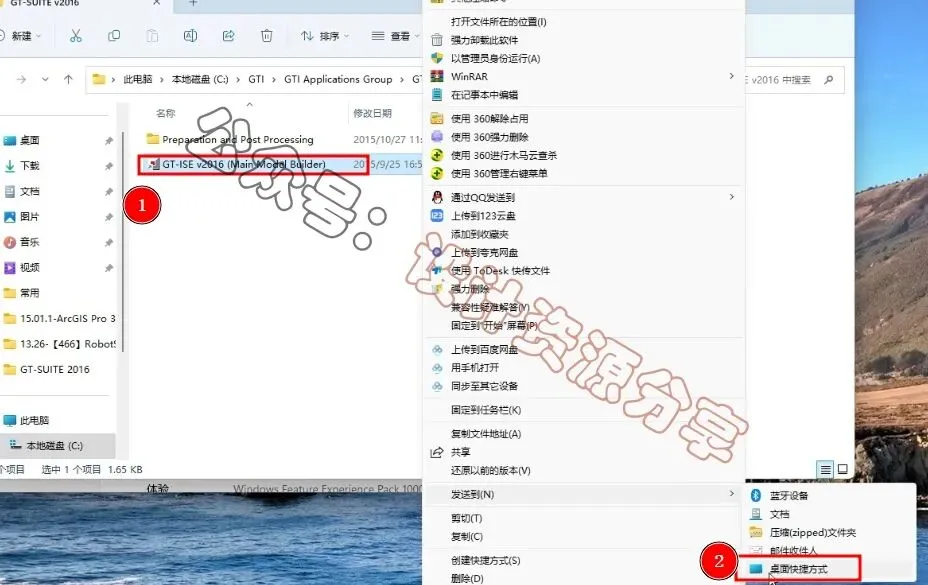The width and height of the screenshot is (928, 585).
Task: Choose 使用 360管理右键菜单
Action: tap(499, 173)
